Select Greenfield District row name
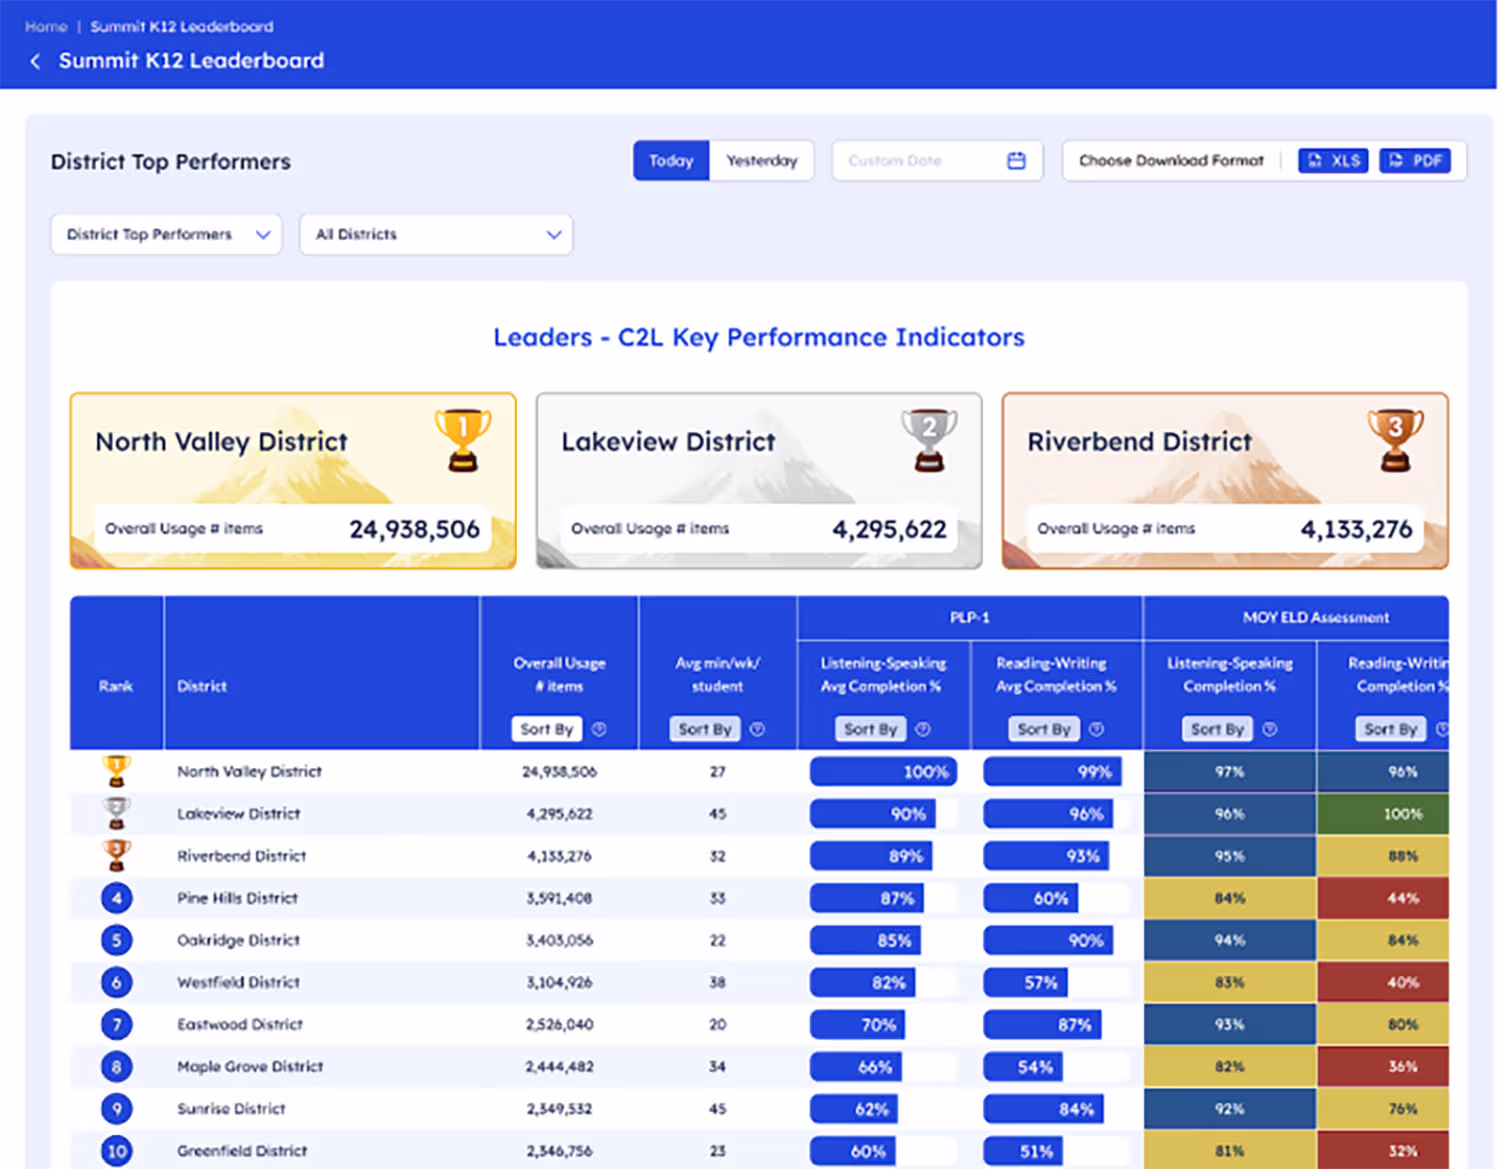The width and height of the screenshot is (1500, 1169). (x=243, y=1150)
